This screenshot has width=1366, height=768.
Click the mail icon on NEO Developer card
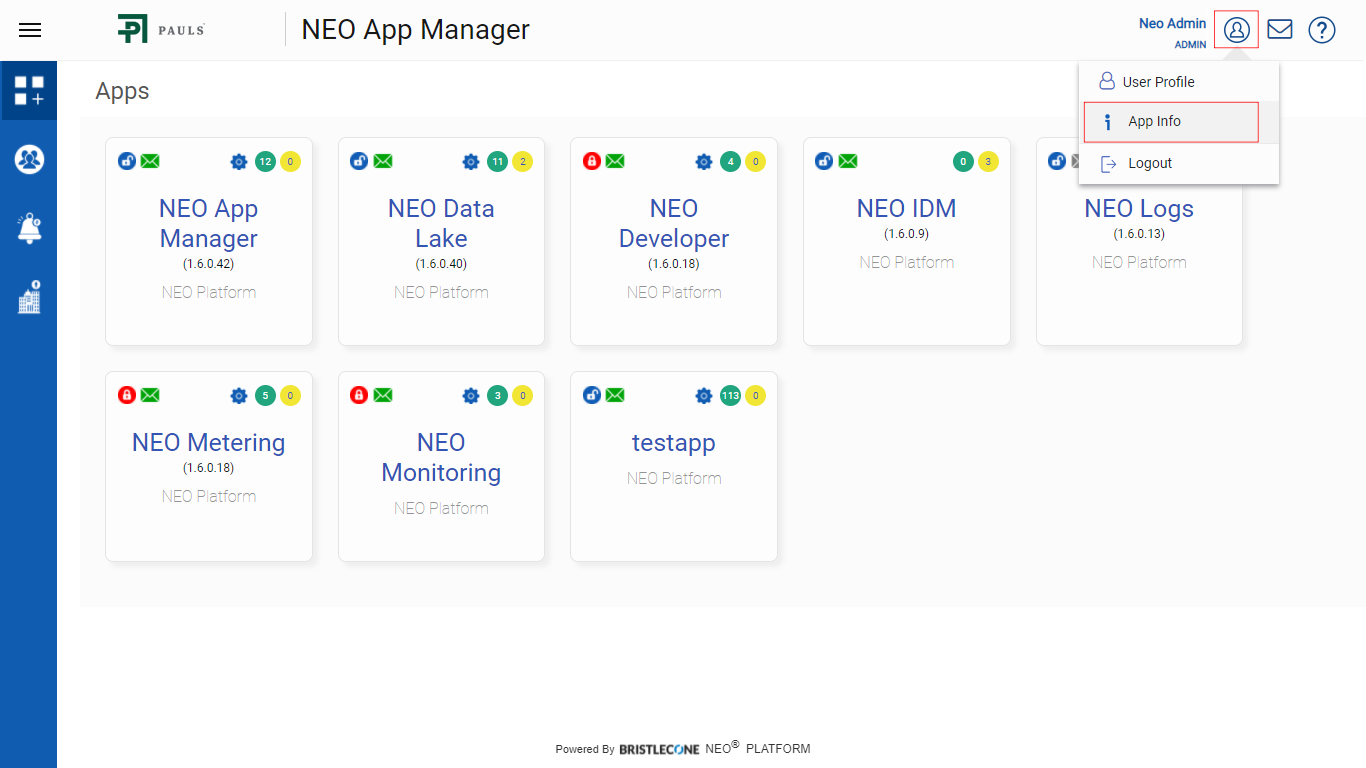[x=615, y=161]
